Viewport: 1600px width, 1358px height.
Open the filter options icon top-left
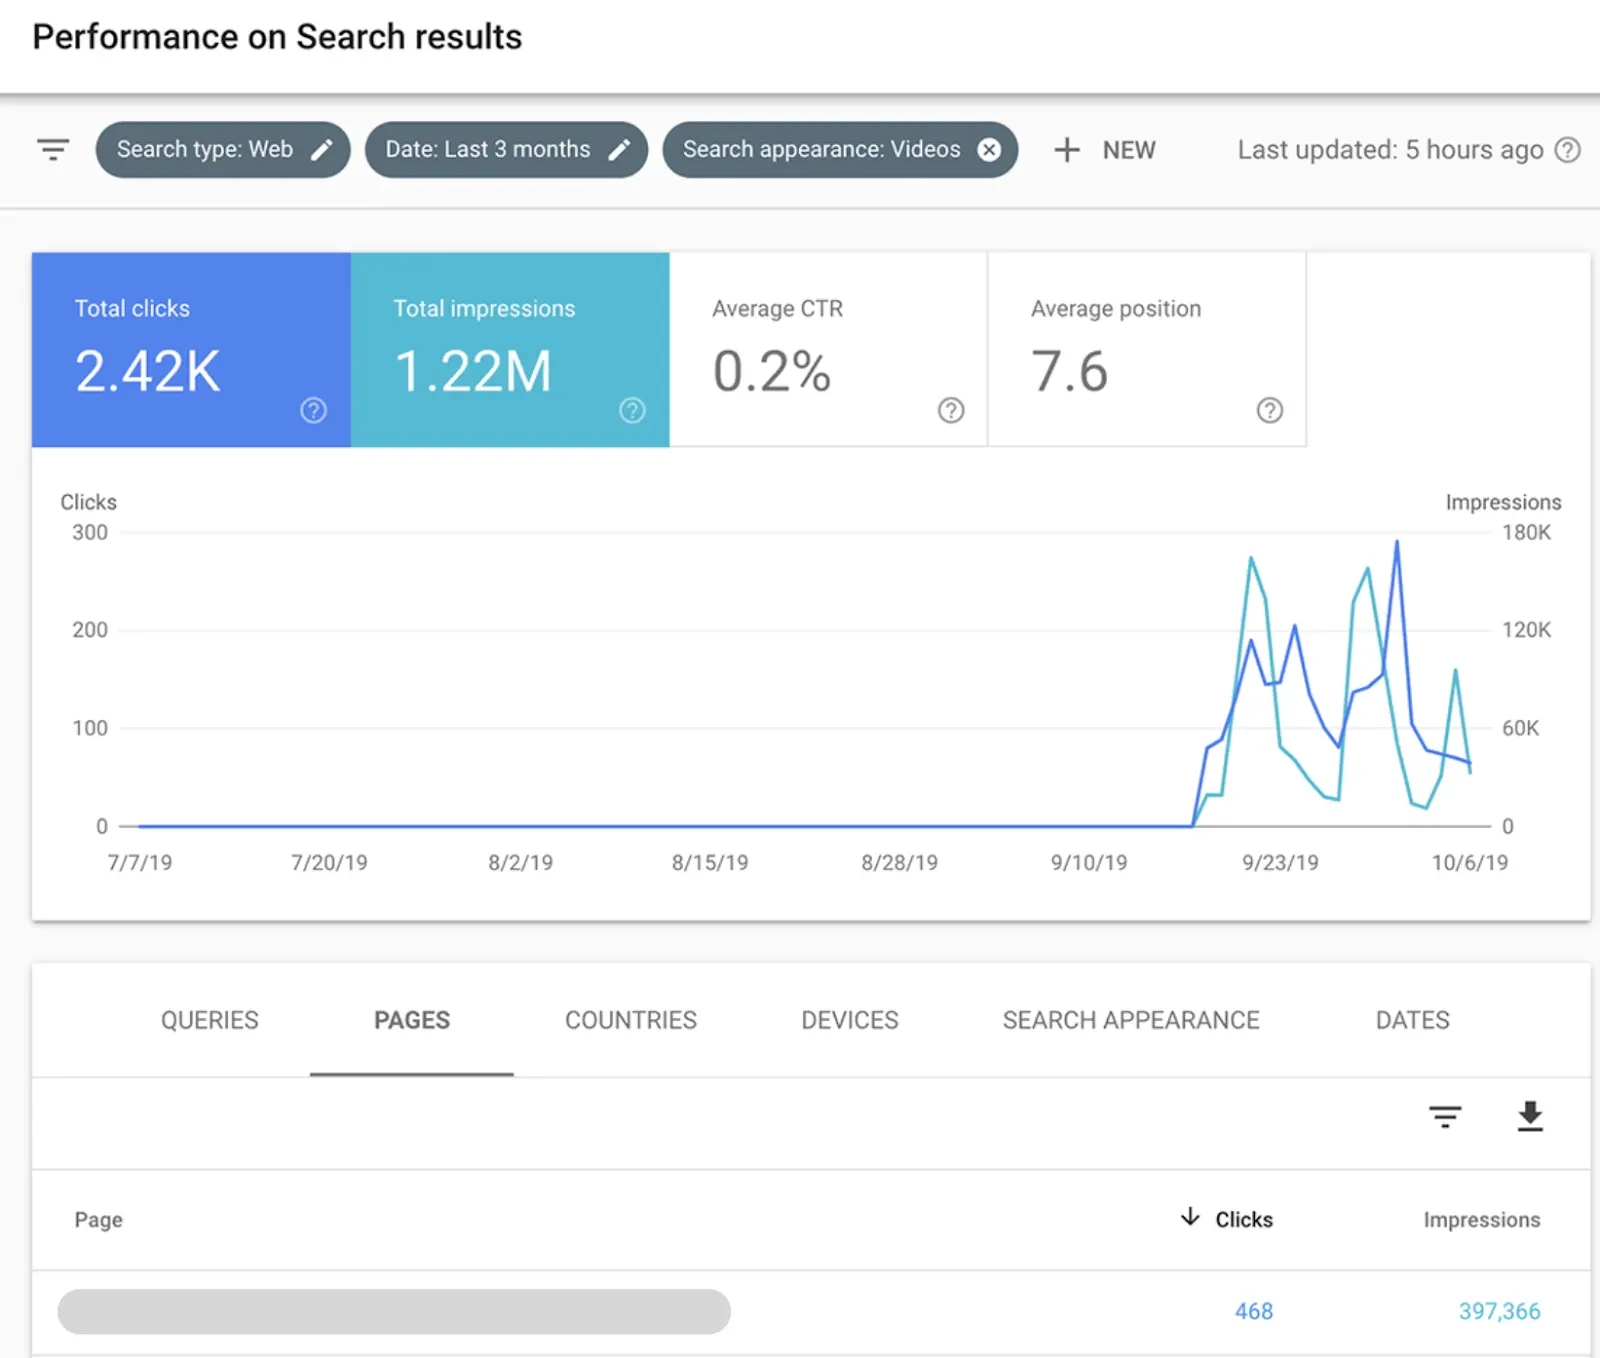pos(52,149)
